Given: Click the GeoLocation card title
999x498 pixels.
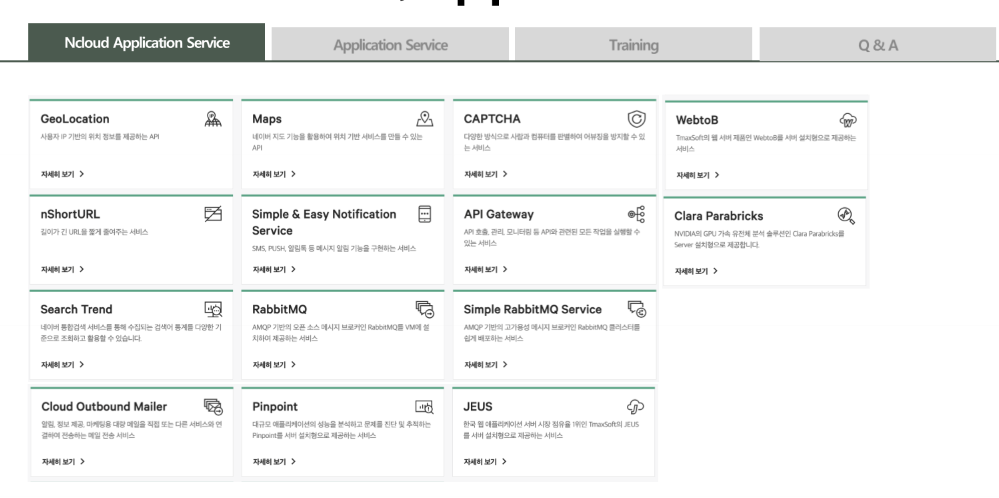Looking at the screenshot, I should point(75,119).
